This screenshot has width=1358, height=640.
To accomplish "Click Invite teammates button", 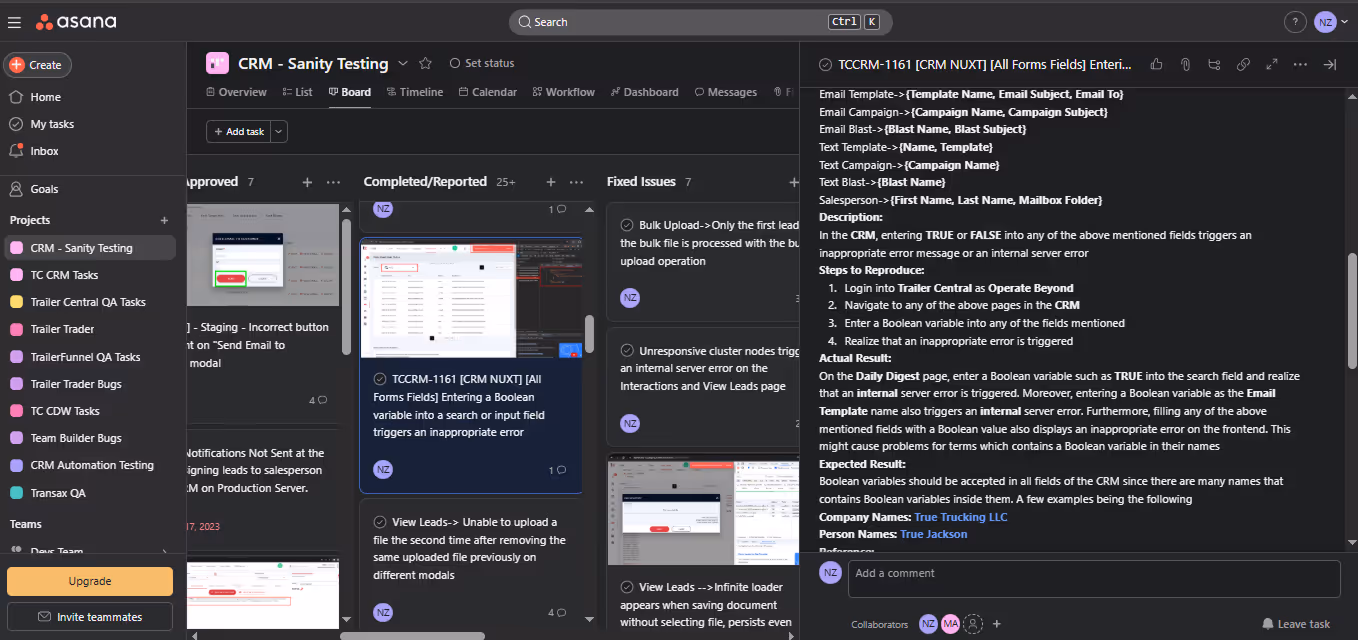I will click(90, 617).
